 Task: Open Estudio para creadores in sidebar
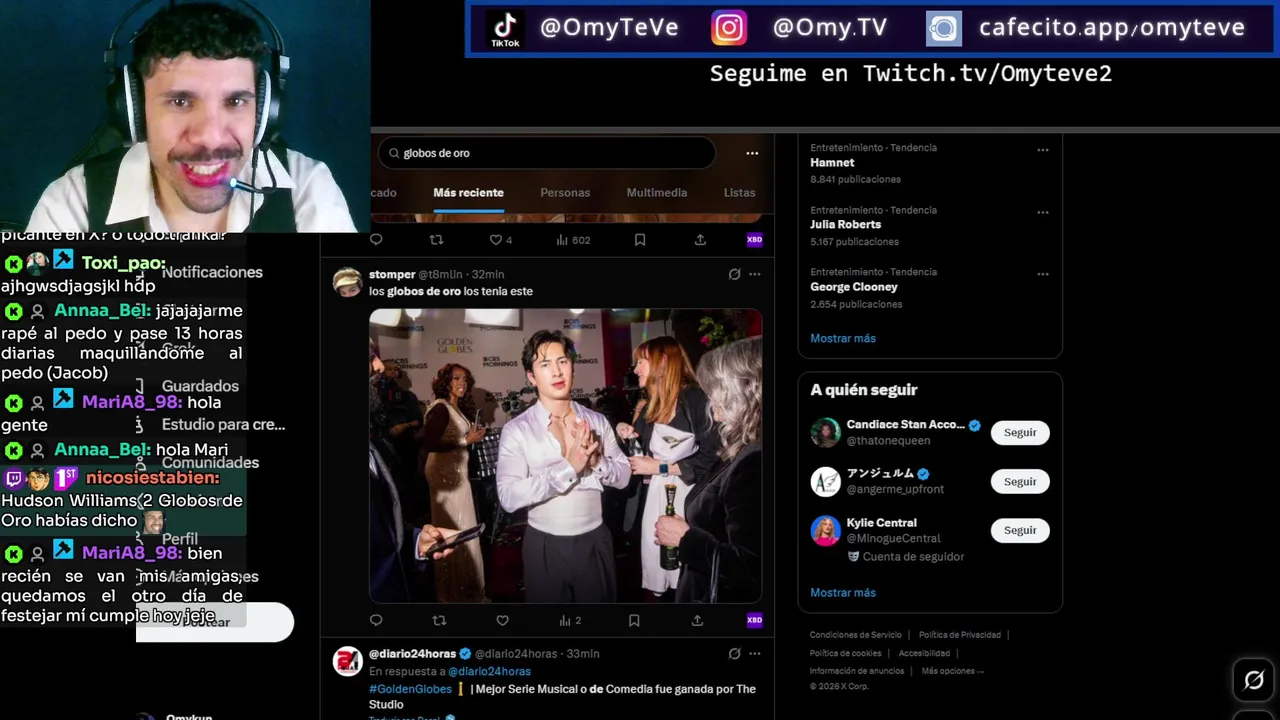click(x=223, y=425)
